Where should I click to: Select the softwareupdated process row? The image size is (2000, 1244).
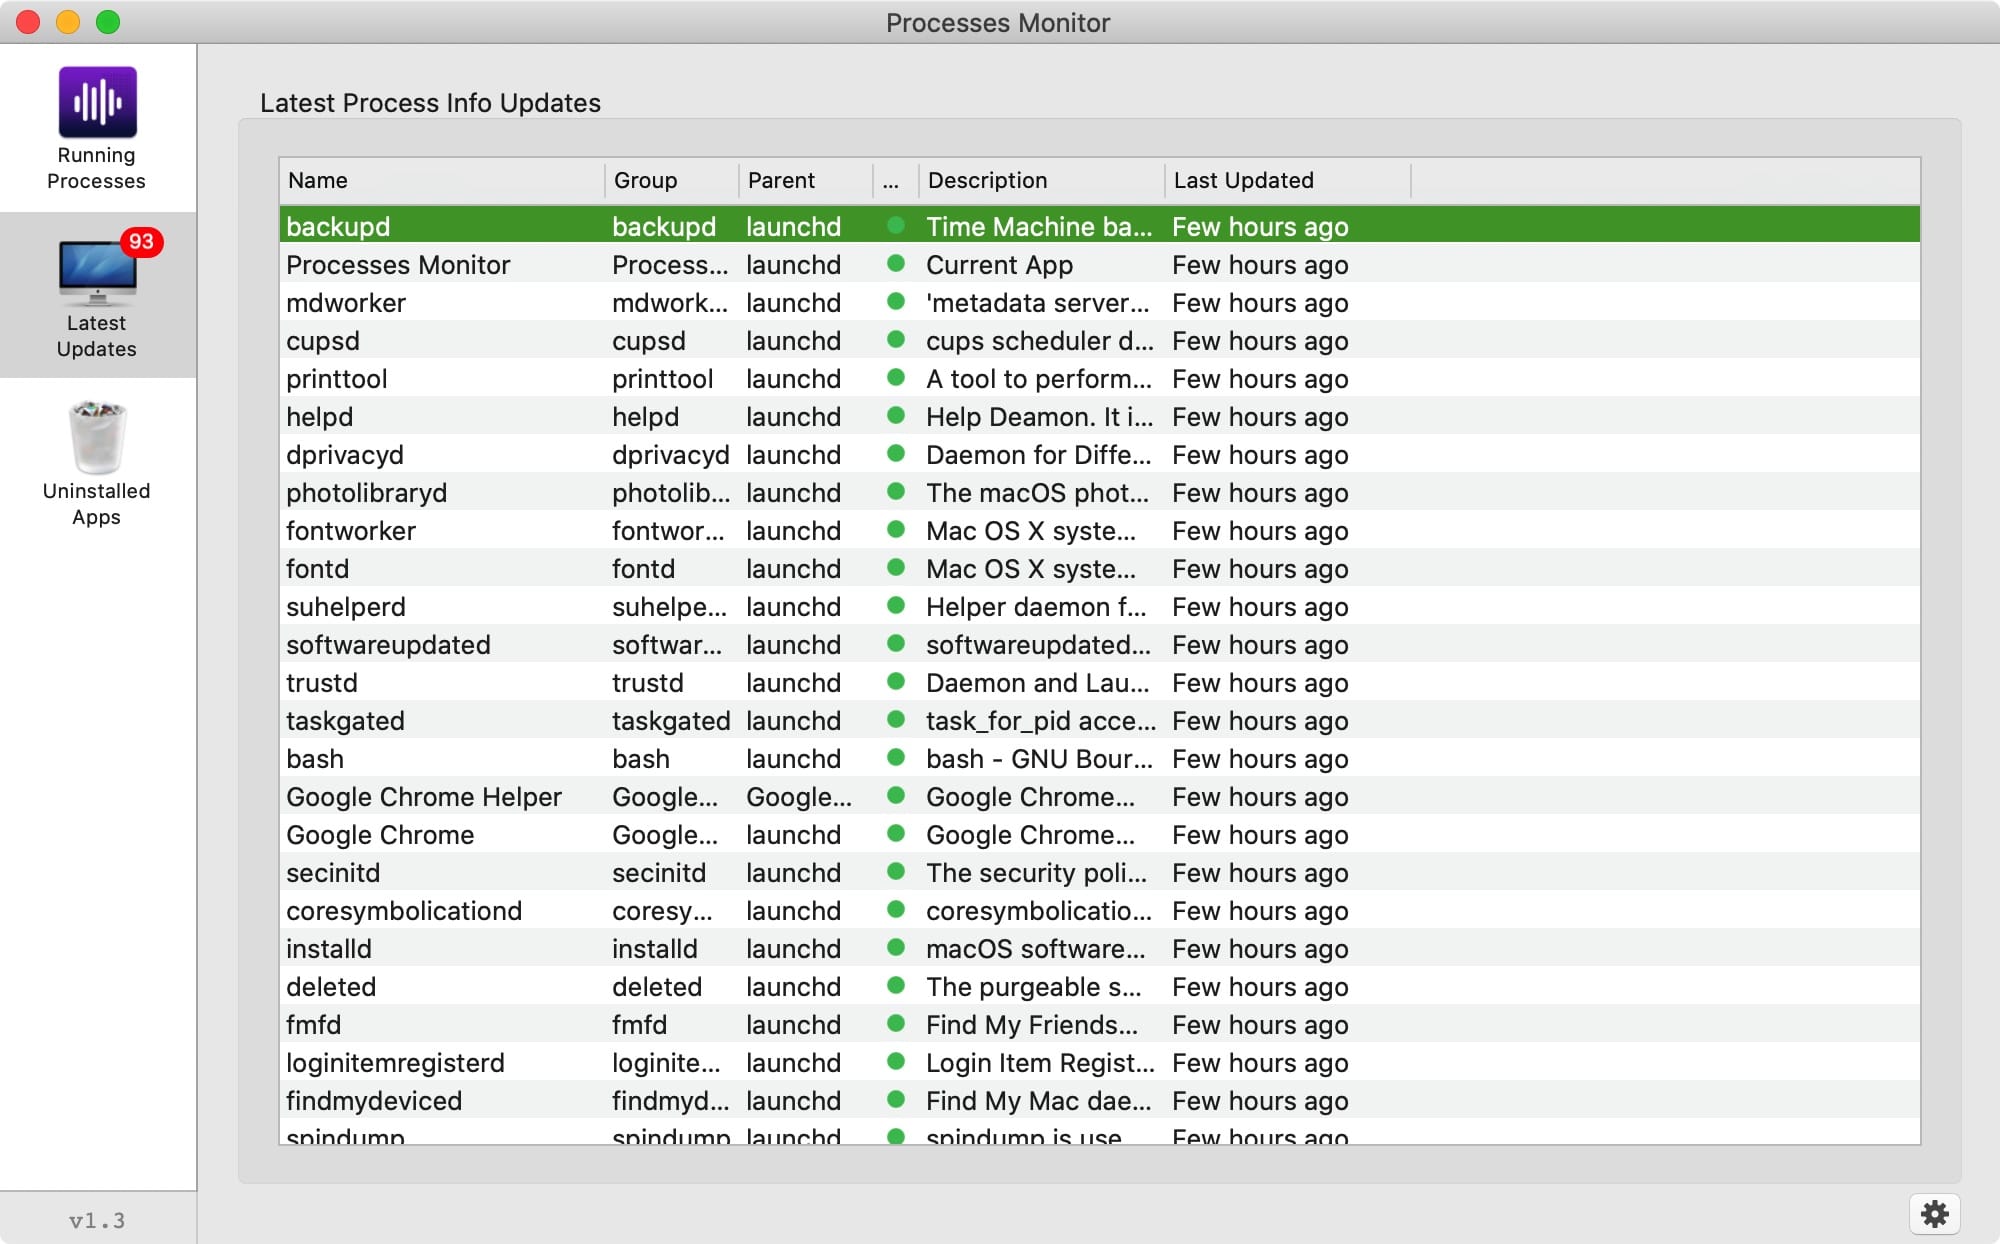(1100, 645)
